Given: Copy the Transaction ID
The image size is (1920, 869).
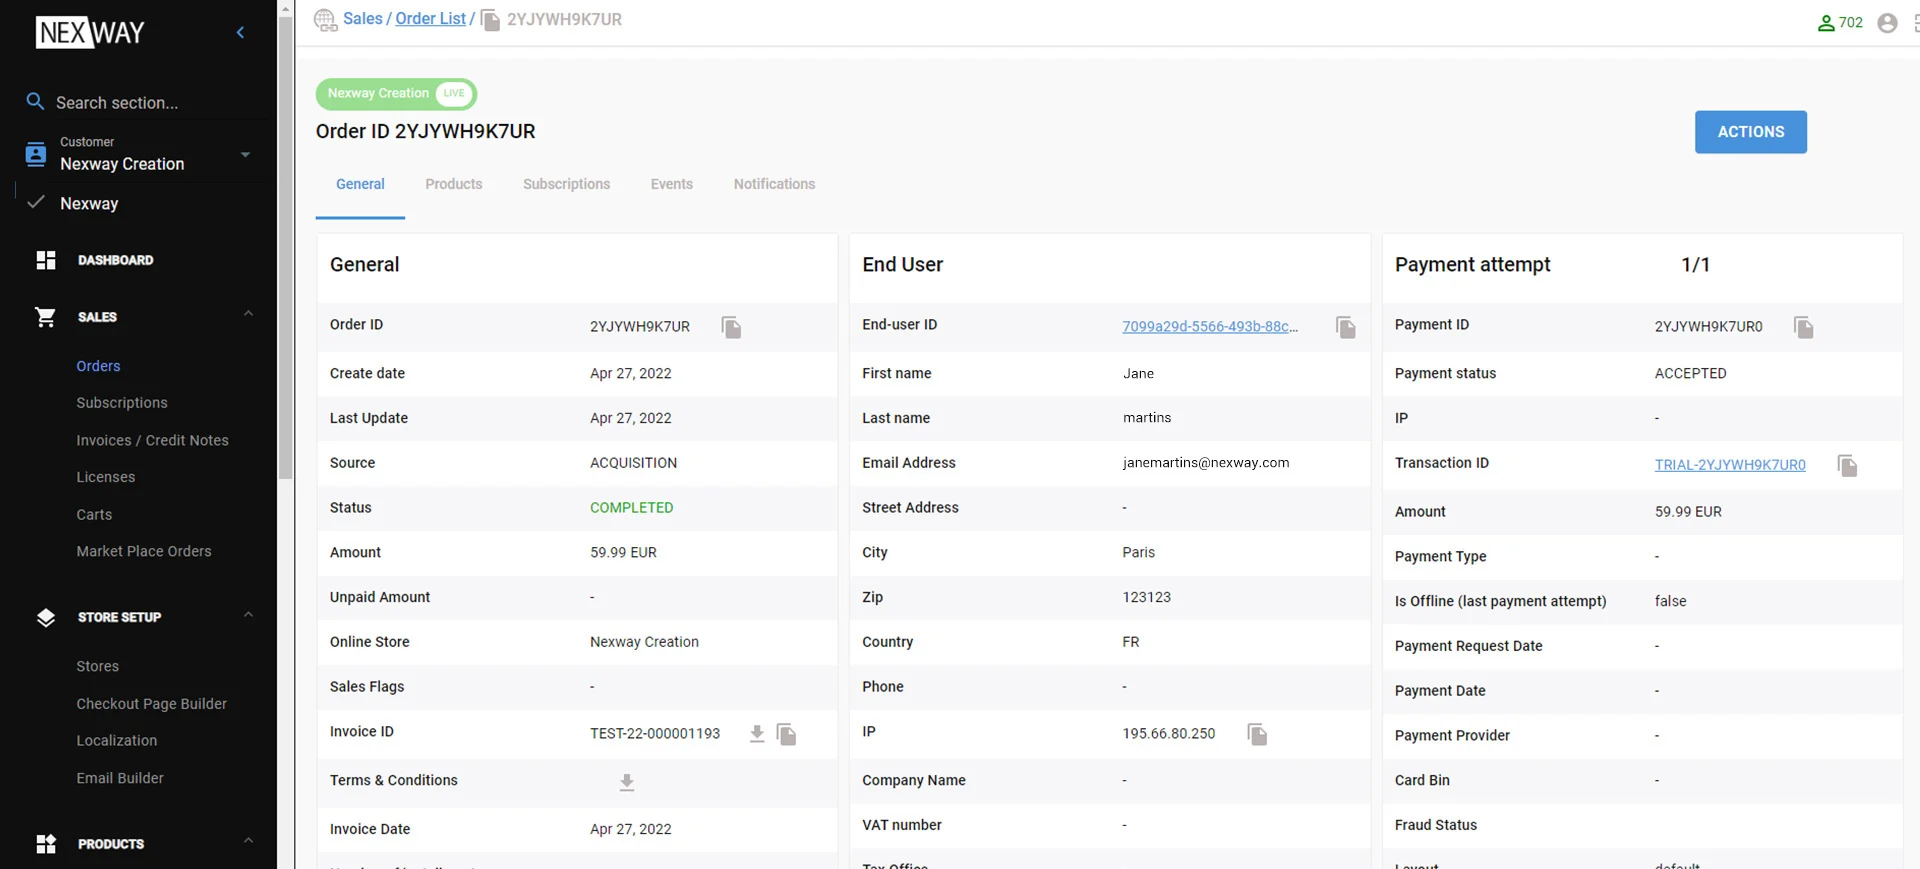Looking at the screenshot, I should point(1847,465).
